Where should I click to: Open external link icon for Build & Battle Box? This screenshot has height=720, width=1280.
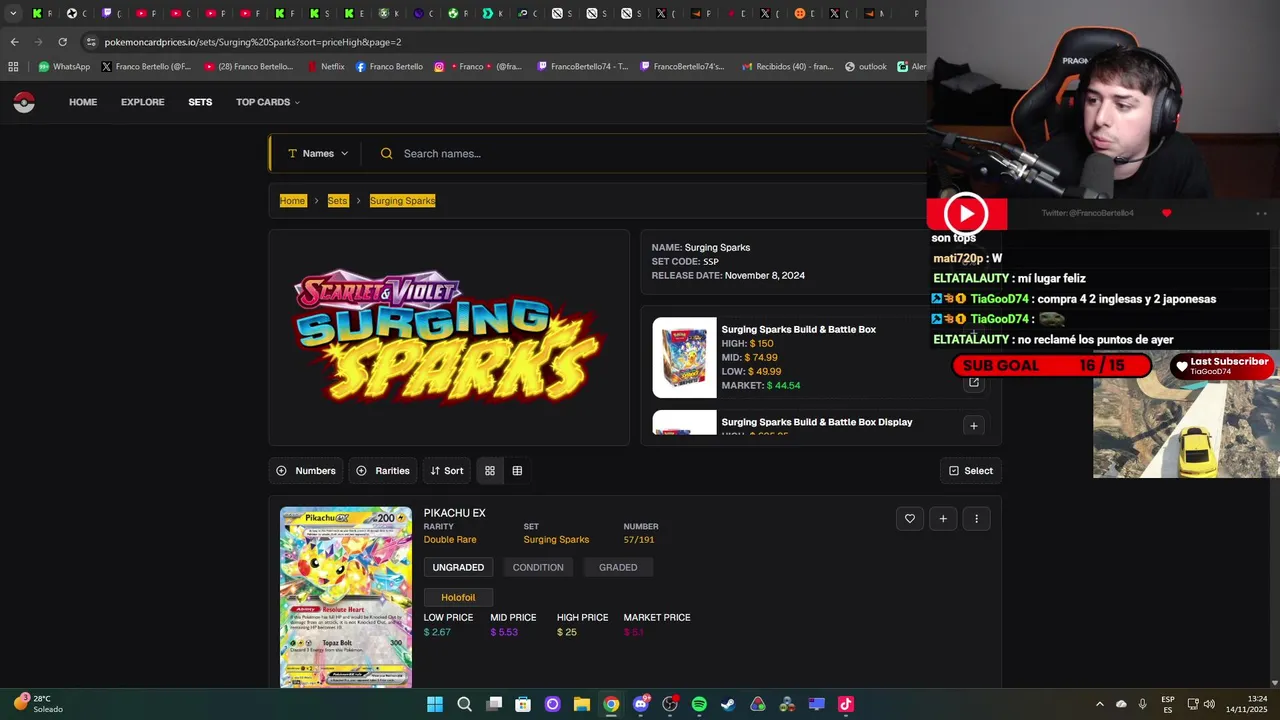973,382
